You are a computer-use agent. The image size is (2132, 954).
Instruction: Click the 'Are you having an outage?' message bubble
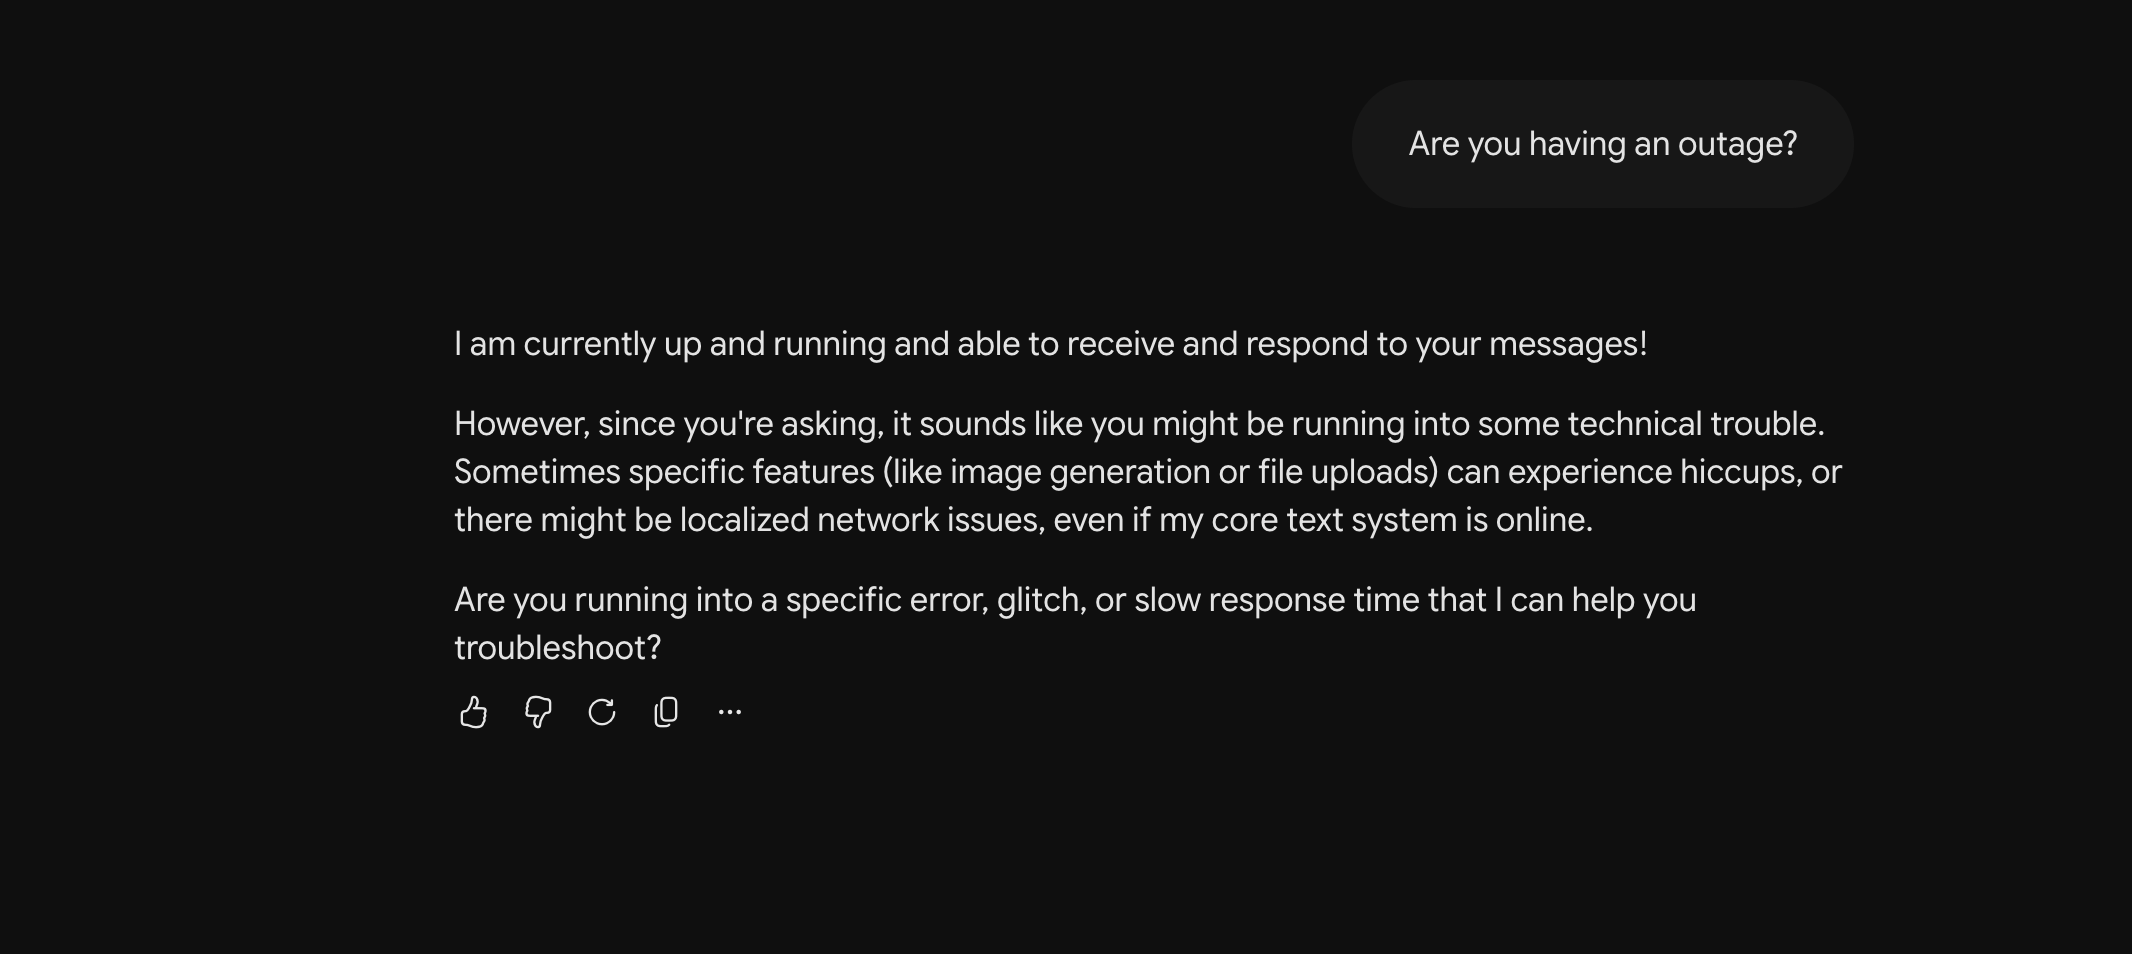coord(1602,144)
